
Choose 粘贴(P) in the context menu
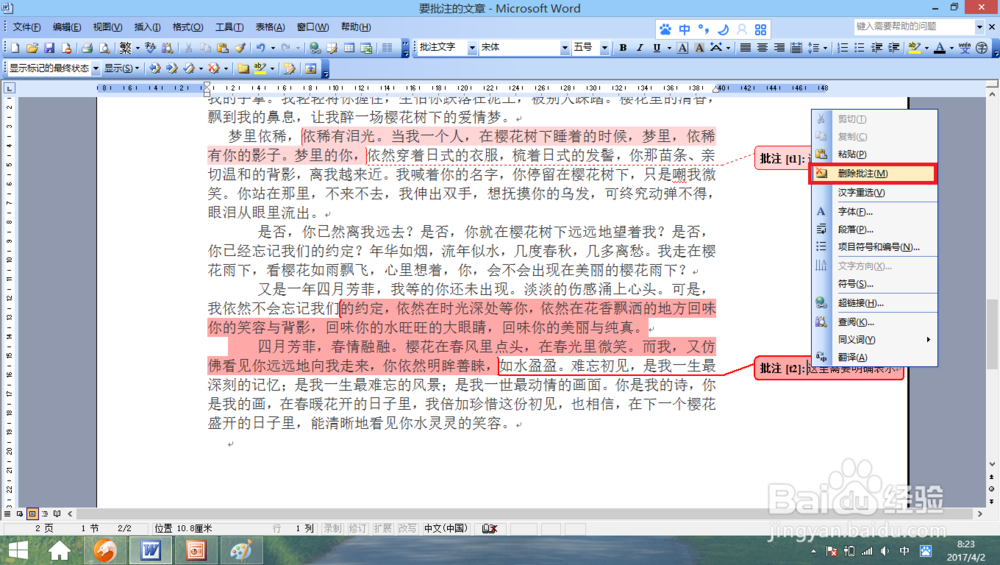(874, 154)
